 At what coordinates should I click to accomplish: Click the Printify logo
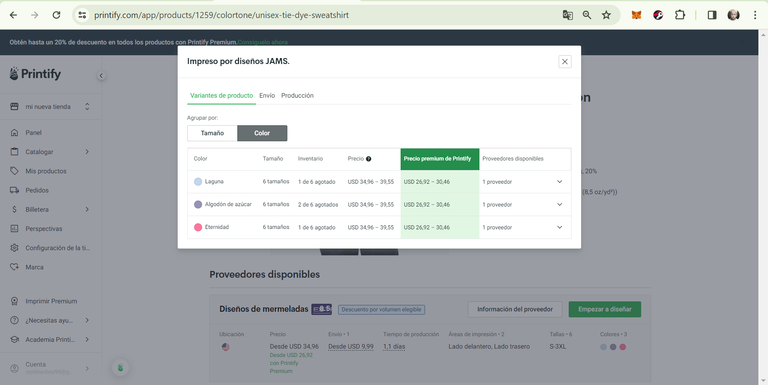pos(35,74)
